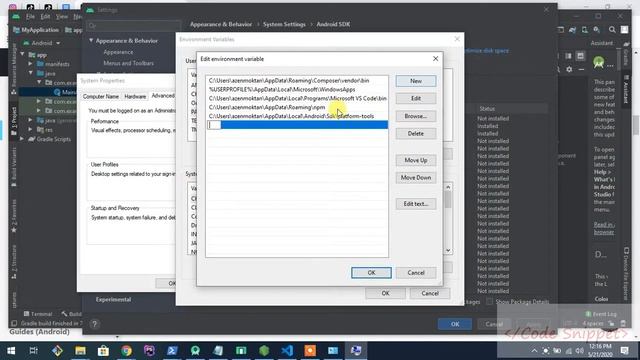Confirm with OK in Edit environment variable dialog
This screenshot has width=640, height=360.
[x=371, y=273]
